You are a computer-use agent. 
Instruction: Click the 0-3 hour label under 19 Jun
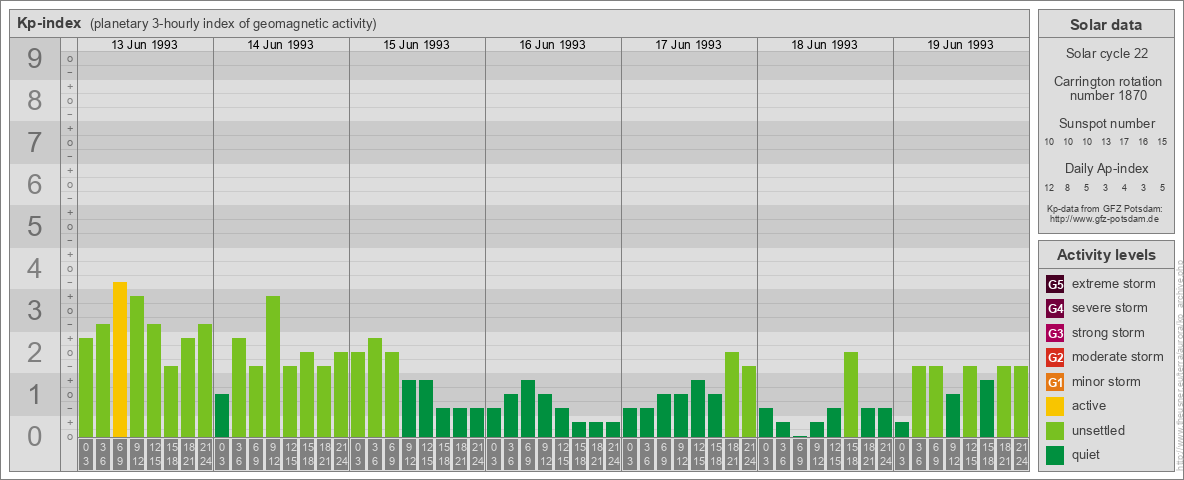[x=902, y=454]
